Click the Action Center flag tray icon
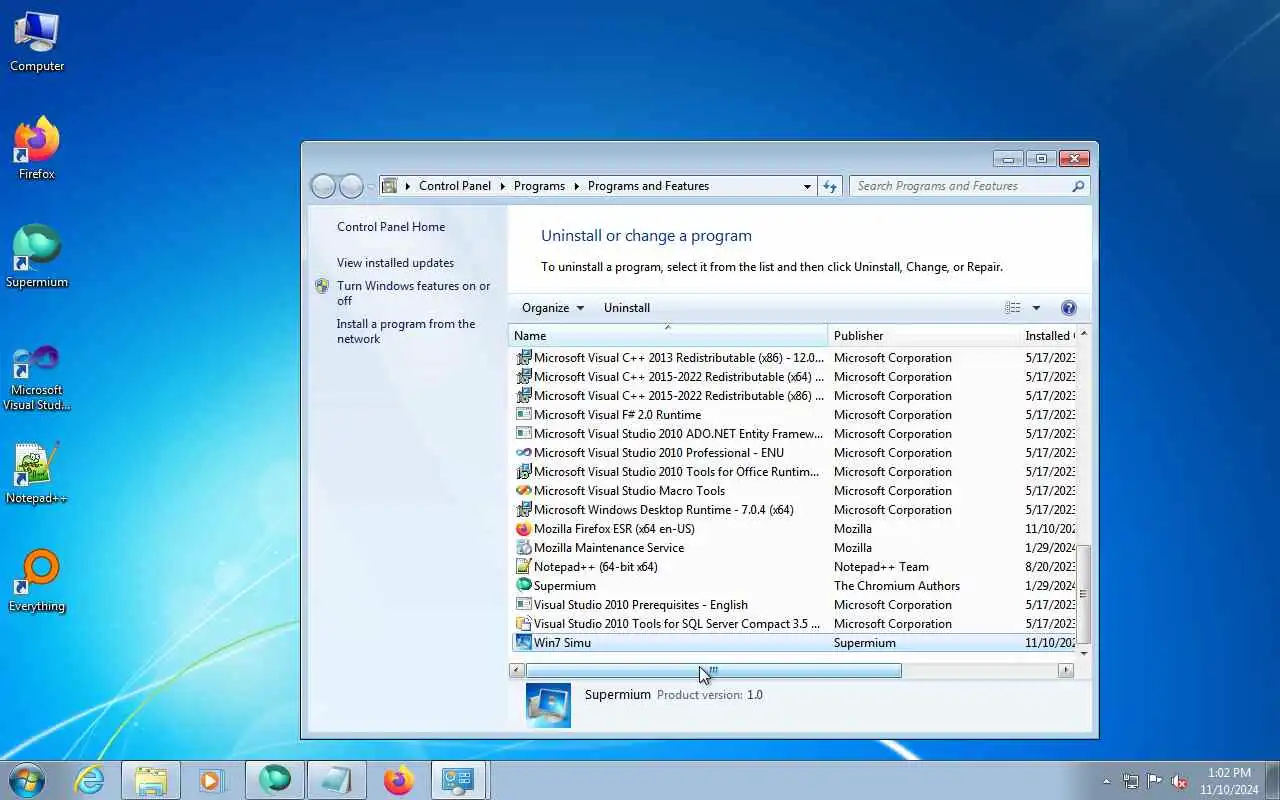 click(x=1155, y=781)
